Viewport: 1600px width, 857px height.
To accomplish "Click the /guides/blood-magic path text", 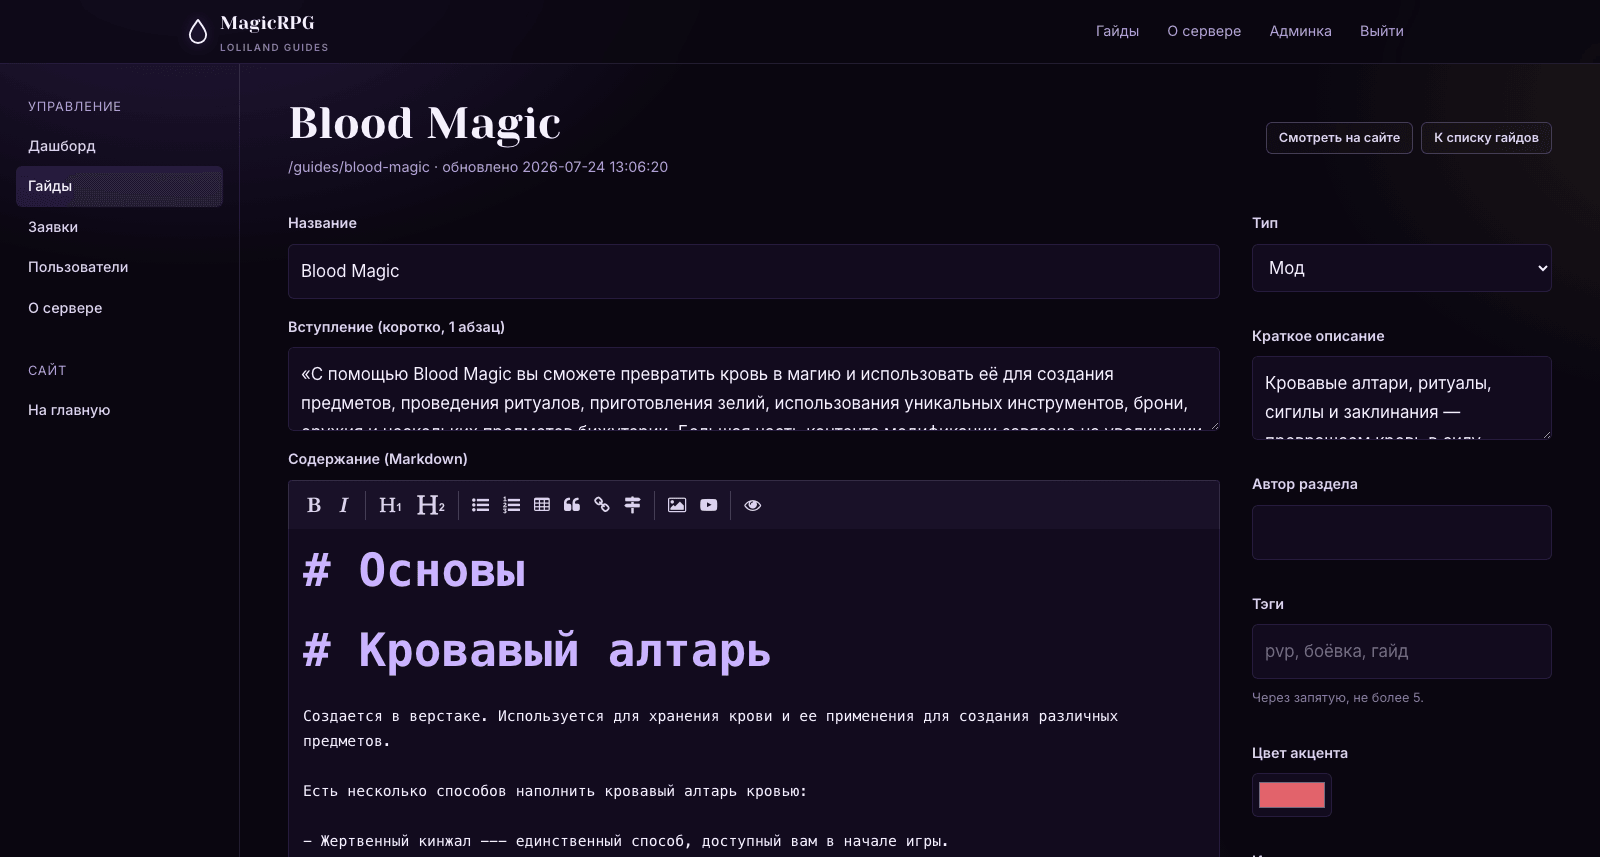I will [x=359, y=167].
